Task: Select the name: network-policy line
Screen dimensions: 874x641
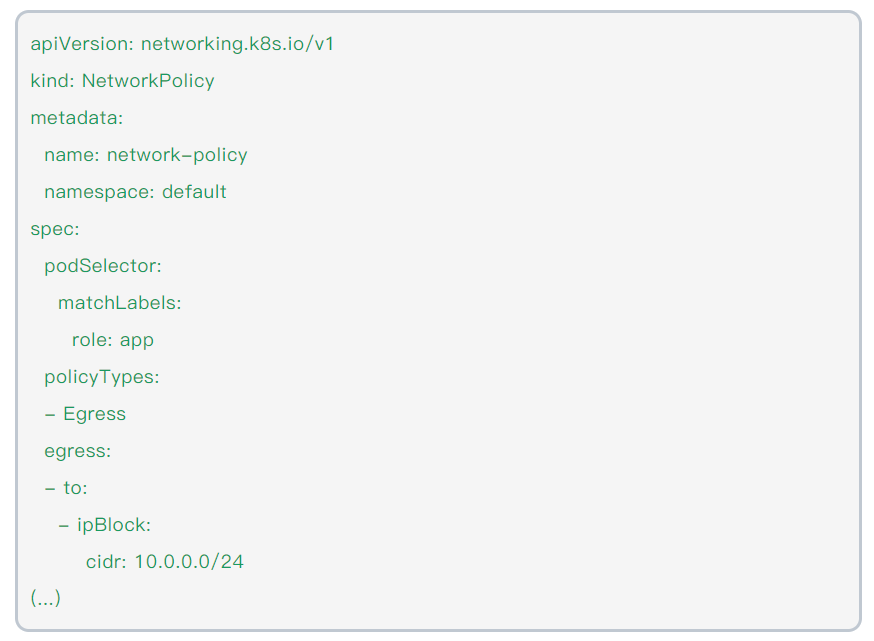Action: (x=145, y=155)
